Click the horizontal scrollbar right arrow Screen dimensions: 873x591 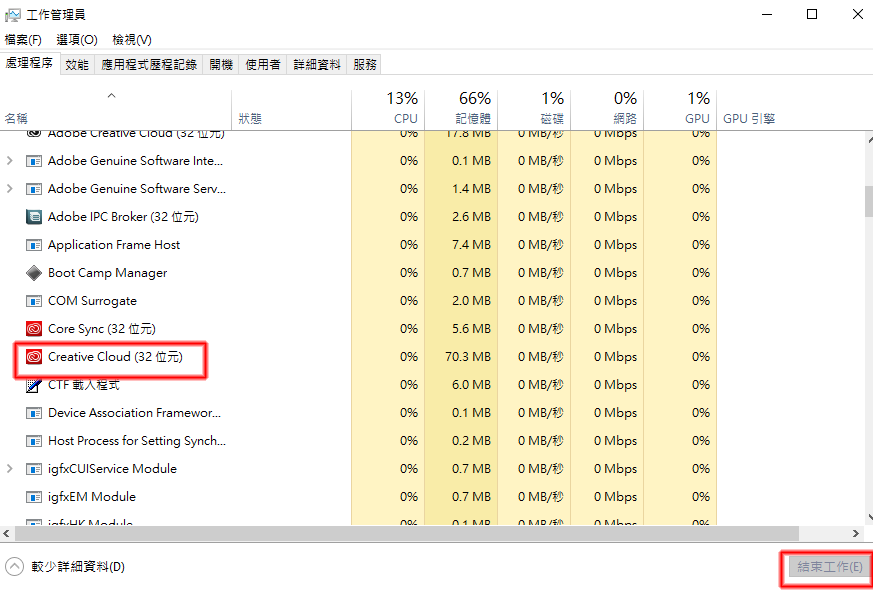click(856, 534)
